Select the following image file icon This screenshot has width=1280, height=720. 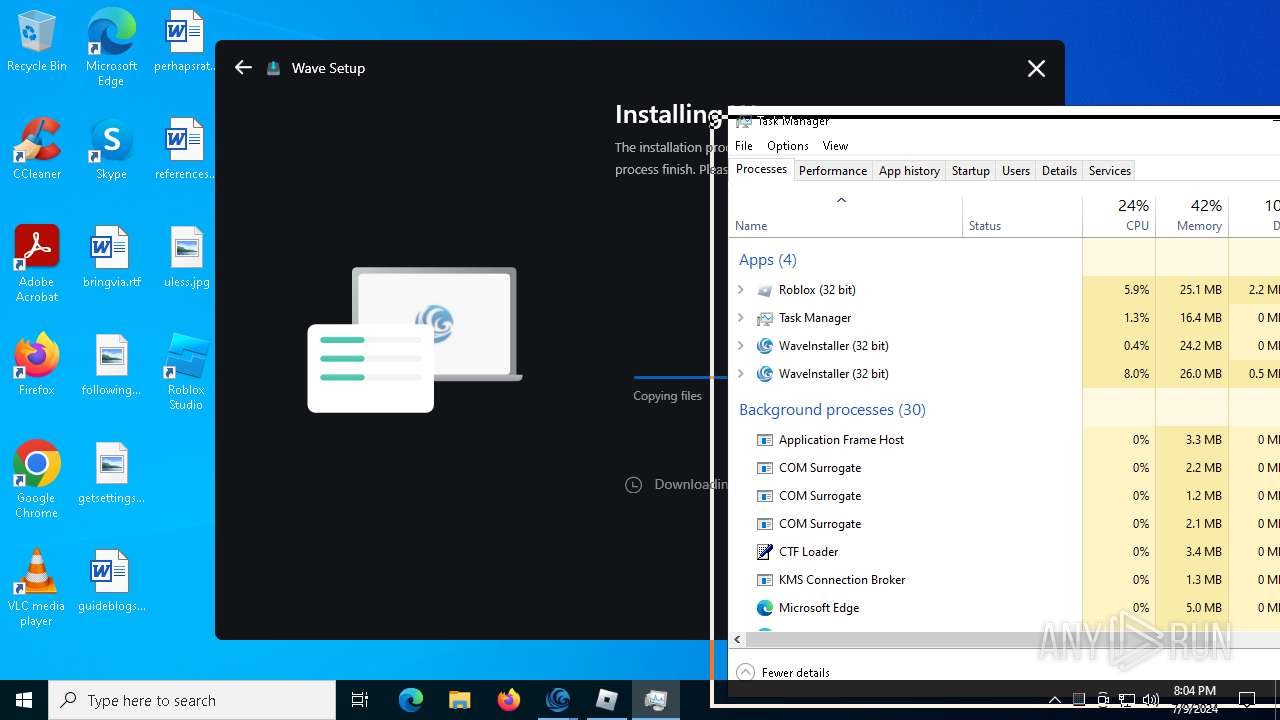[x=111, y=365]
